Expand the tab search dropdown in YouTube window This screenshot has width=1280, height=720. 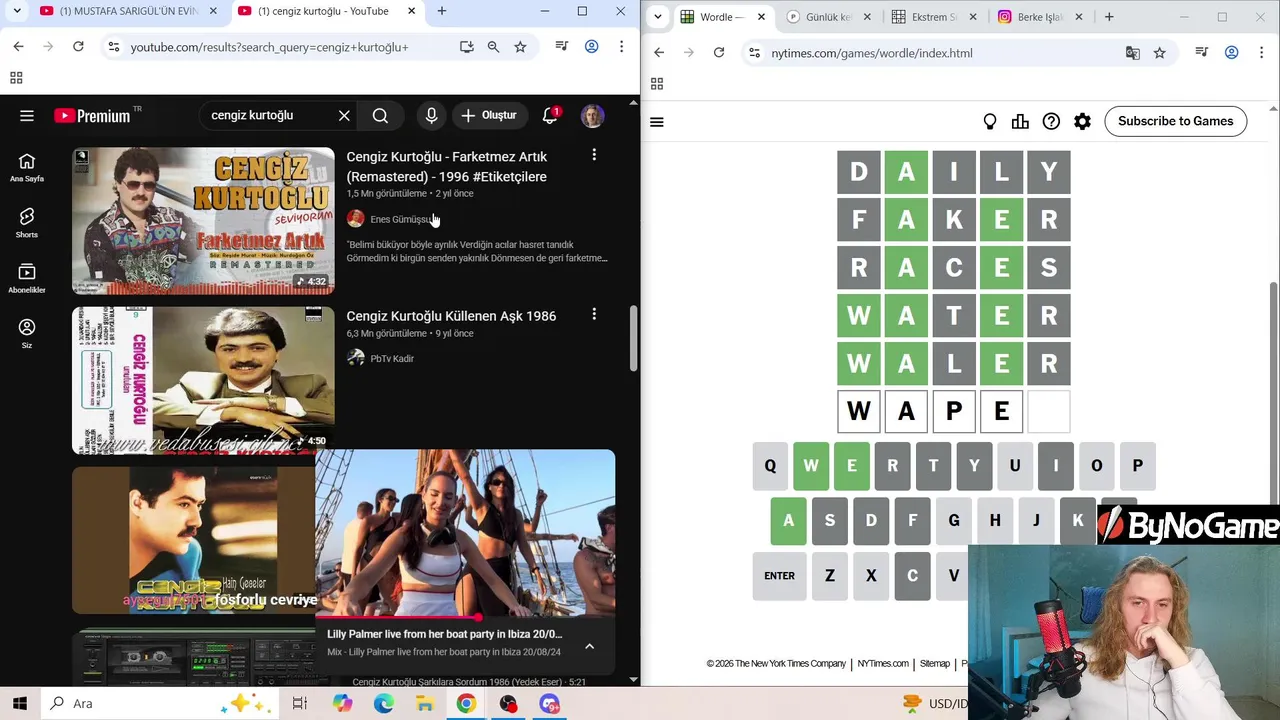point(17,12)
